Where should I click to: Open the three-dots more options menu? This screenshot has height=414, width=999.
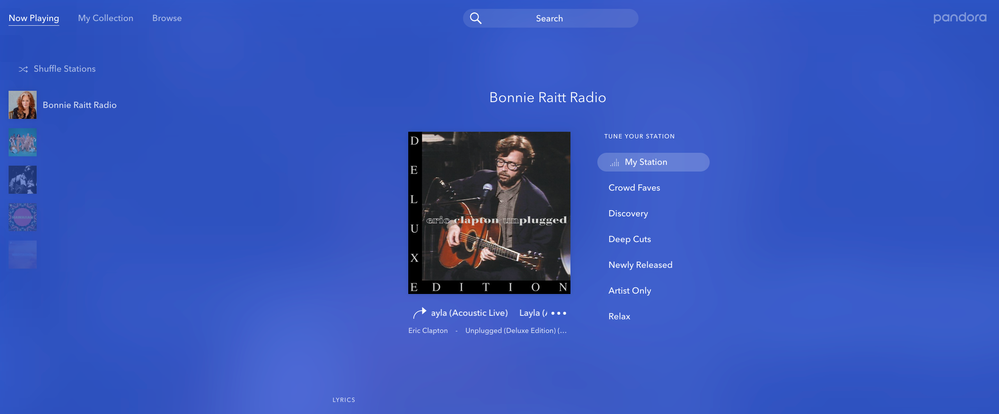(559, 313)
